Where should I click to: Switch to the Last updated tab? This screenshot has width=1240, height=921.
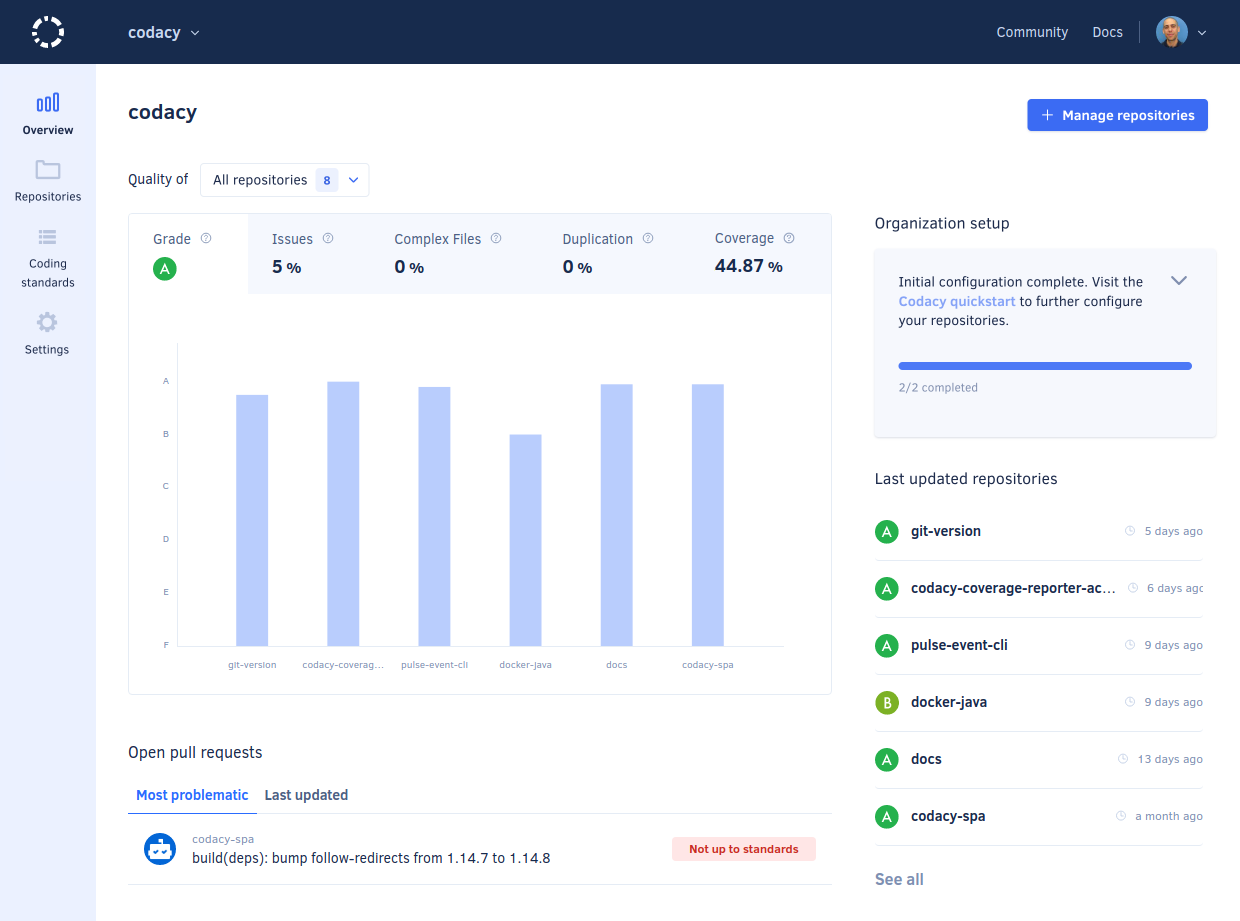point(306,795)
